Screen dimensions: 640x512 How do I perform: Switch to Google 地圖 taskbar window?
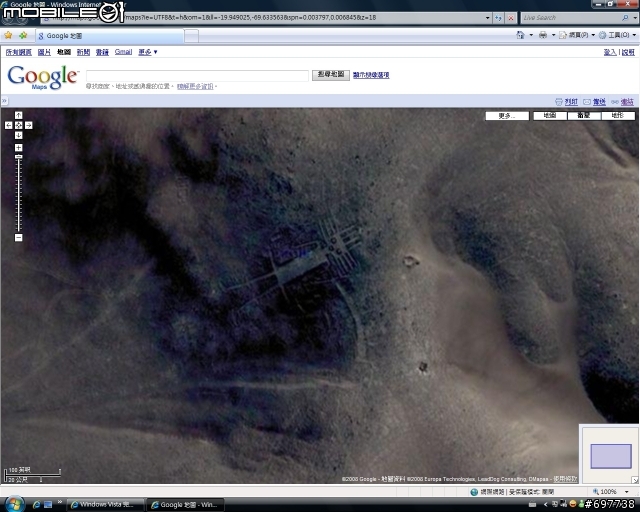click(x=186, y=505)
